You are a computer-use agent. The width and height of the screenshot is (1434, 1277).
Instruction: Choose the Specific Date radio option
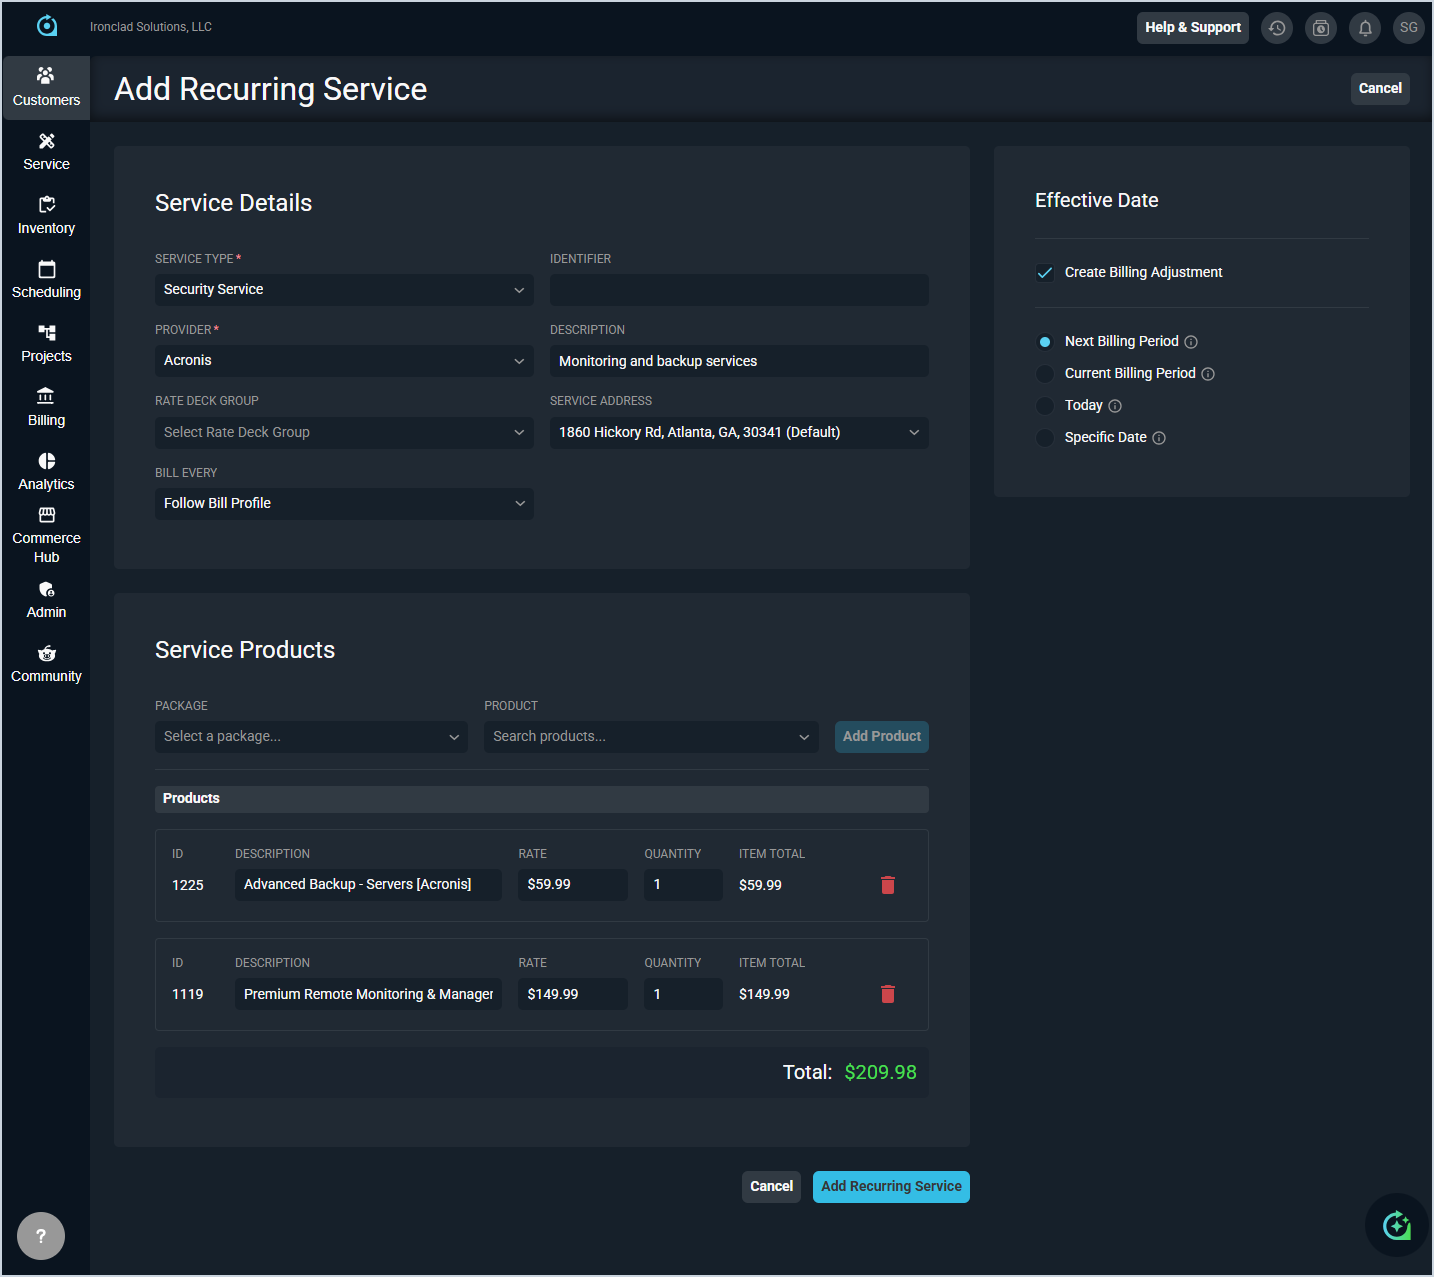[x=1045, y=438]
